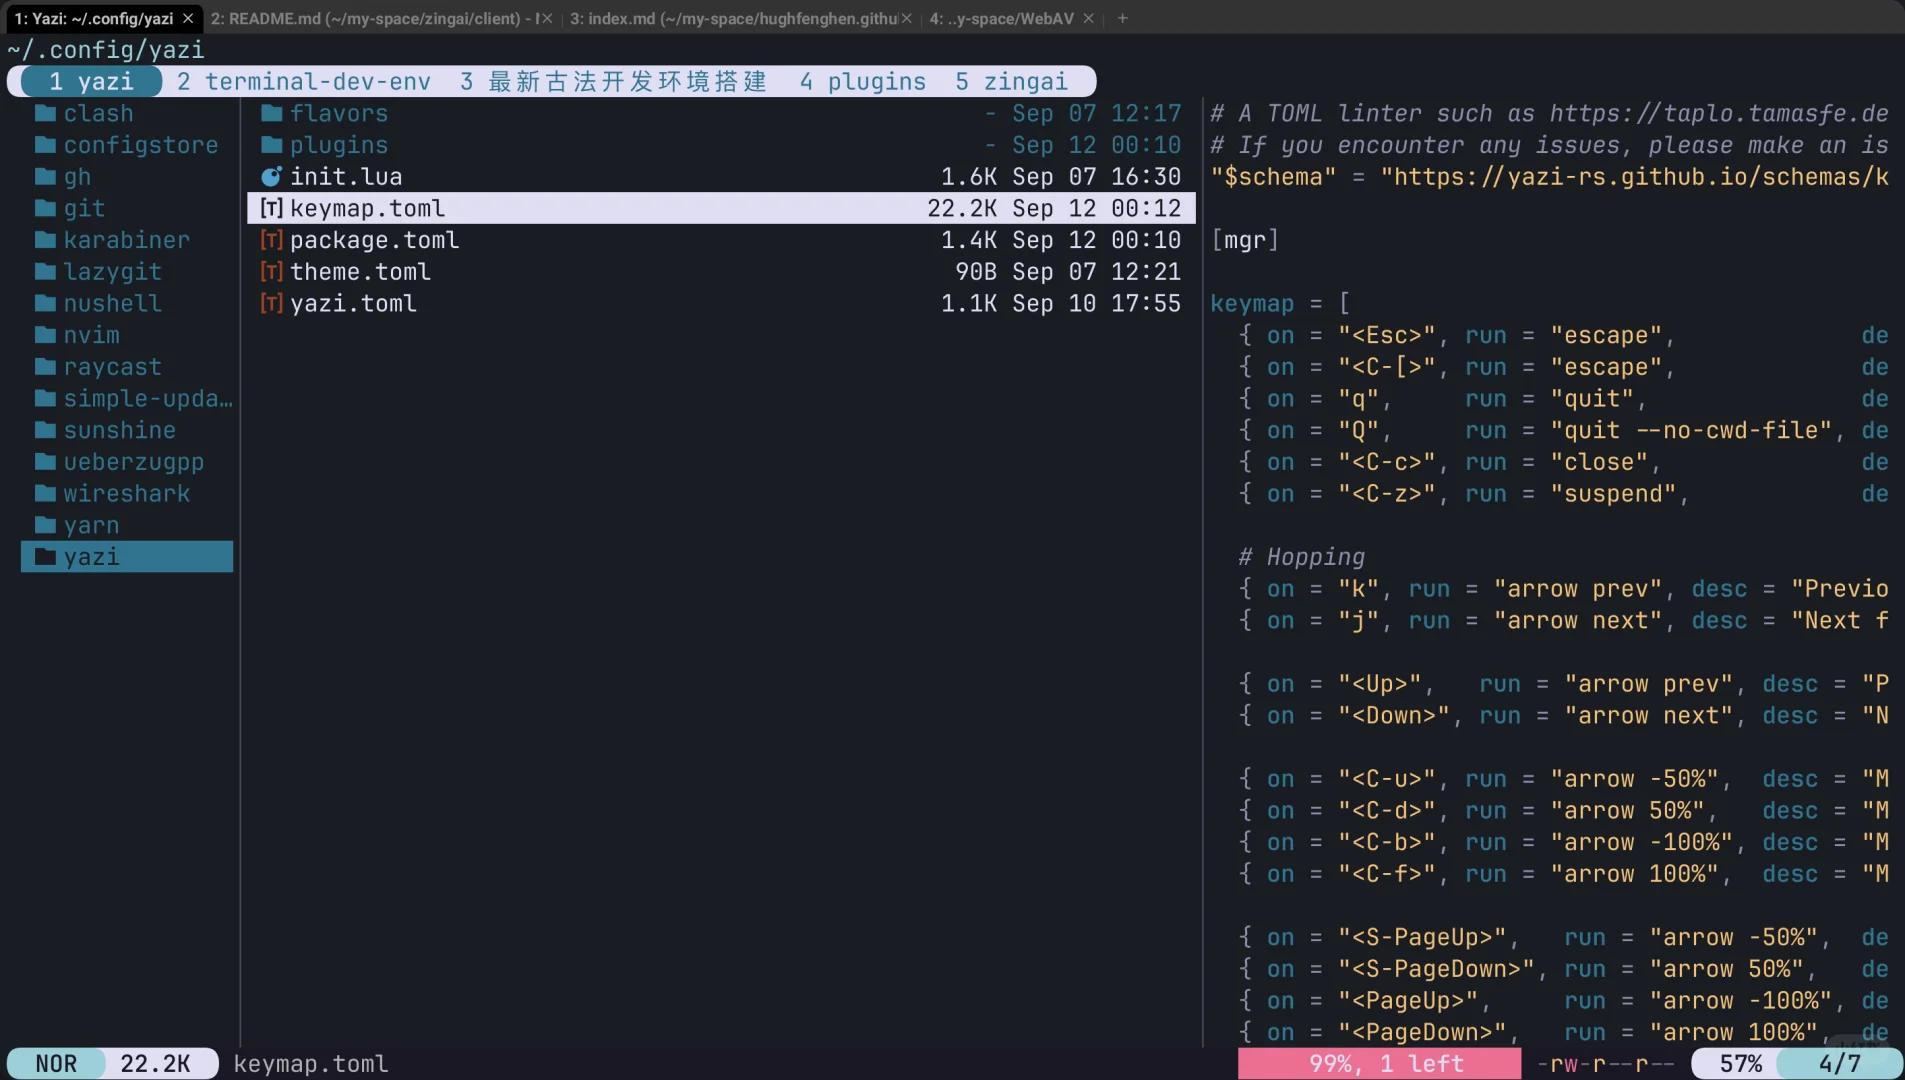
Task: Select the package.toml file name
Action: [x=375, y=240]
